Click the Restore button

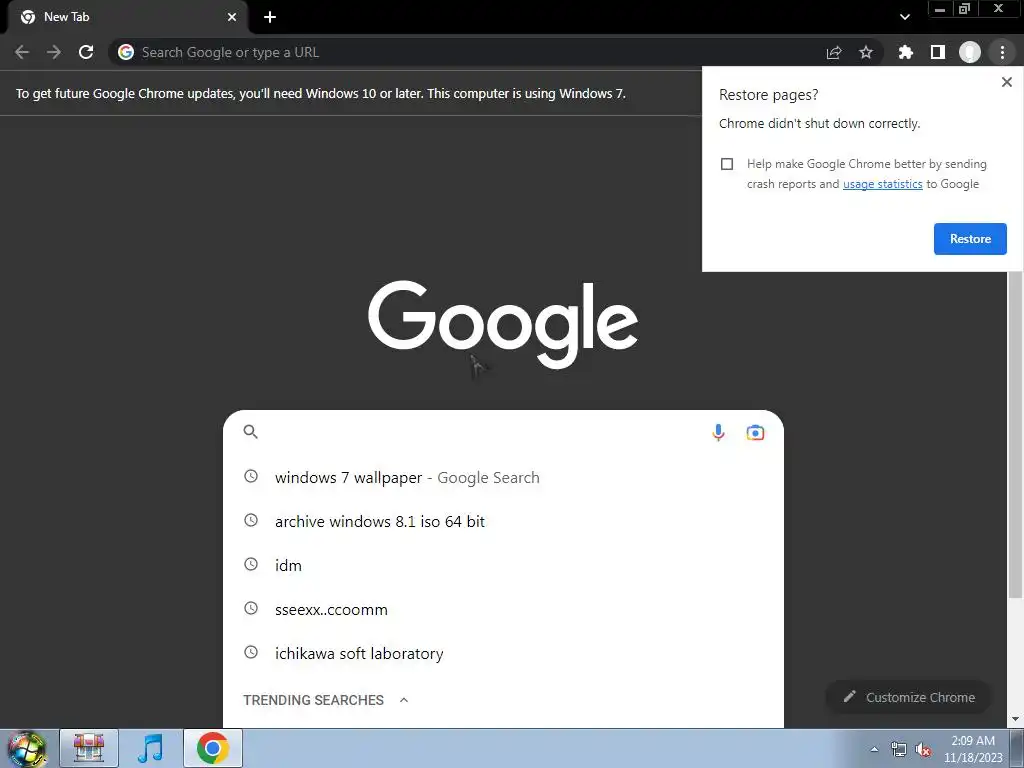tap(970, 239)
